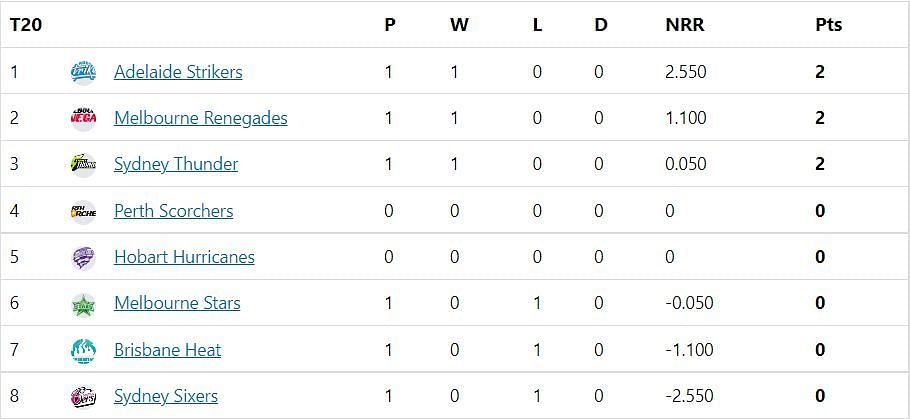The height and width of the screenshot is (419, 910).
Task: Open the Sydney Sixers team link
Action: (166, 397)
